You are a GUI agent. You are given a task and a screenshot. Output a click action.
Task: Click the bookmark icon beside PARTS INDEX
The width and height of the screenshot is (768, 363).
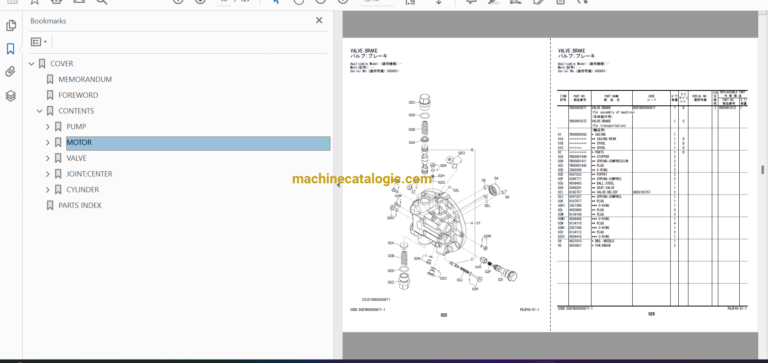[50, 205]
